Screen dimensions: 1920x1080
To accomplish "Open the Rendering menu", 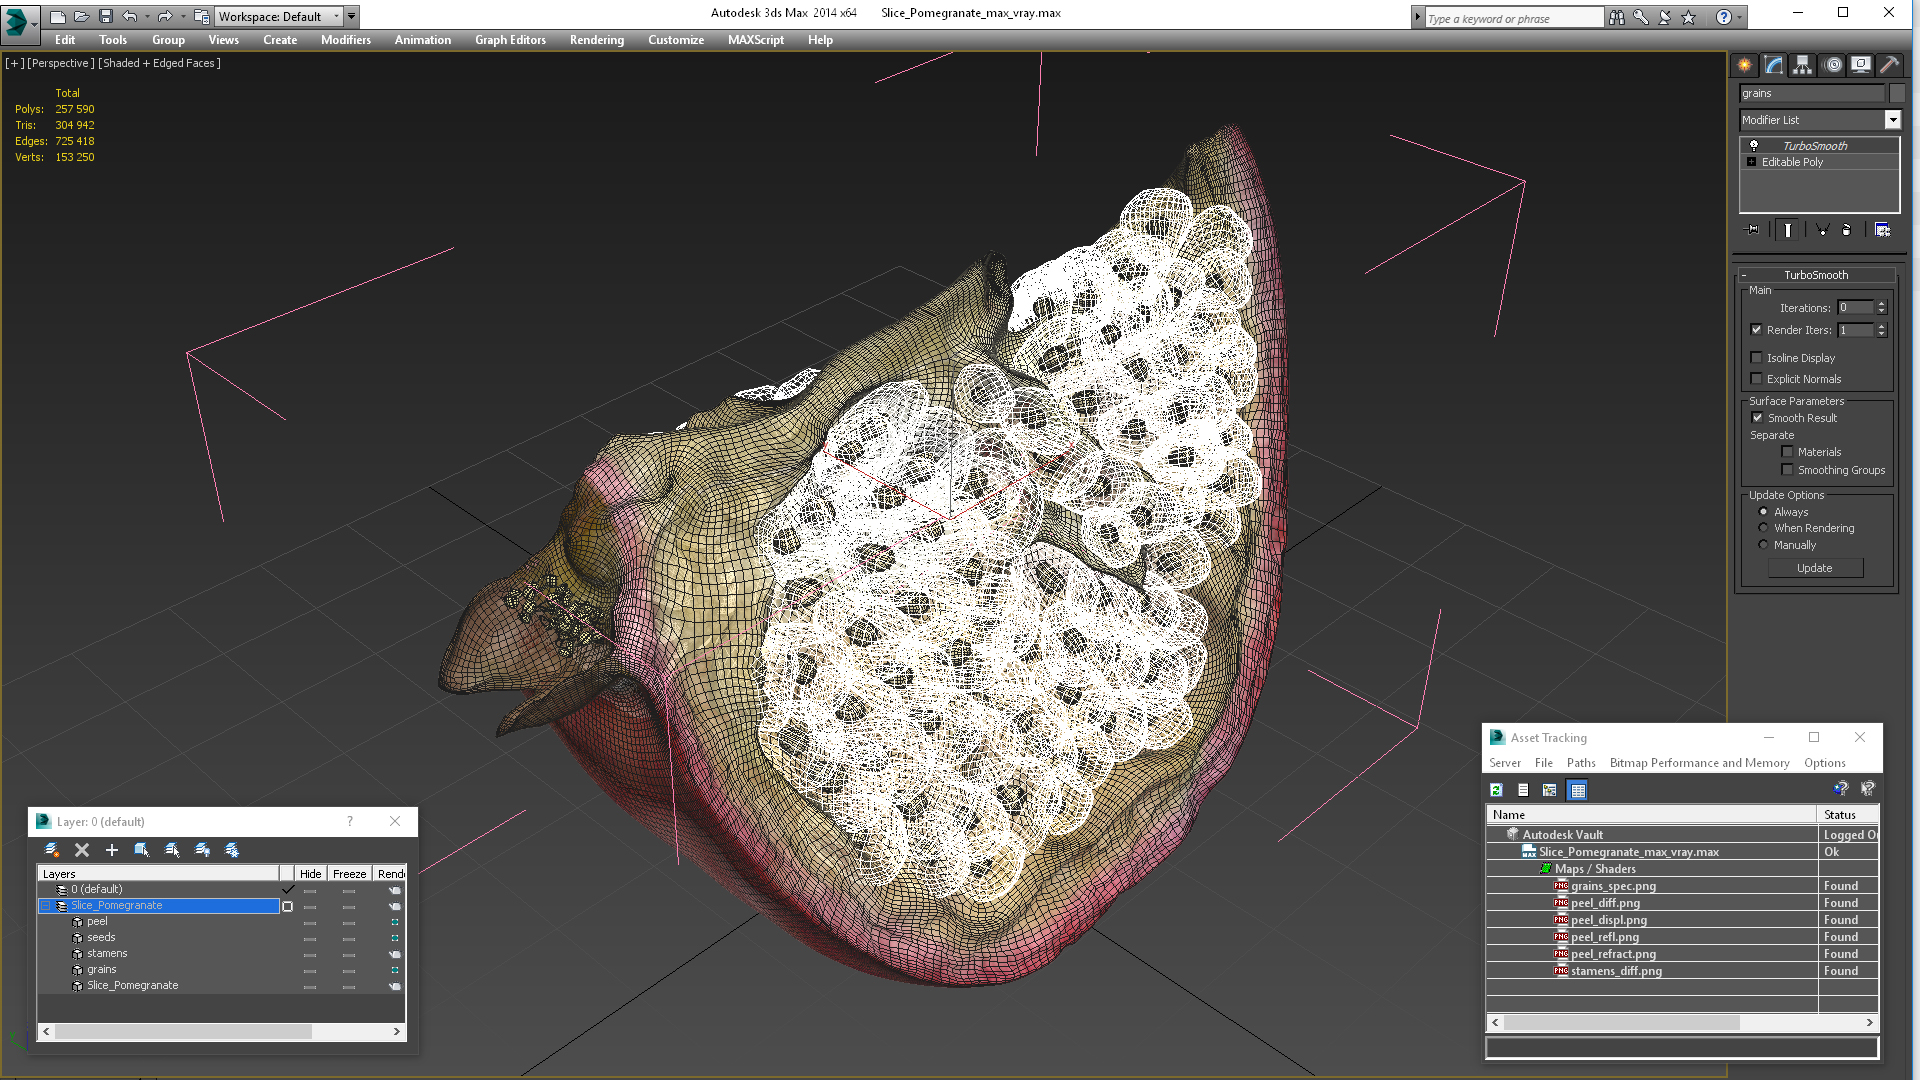I will tap(596, 40).
